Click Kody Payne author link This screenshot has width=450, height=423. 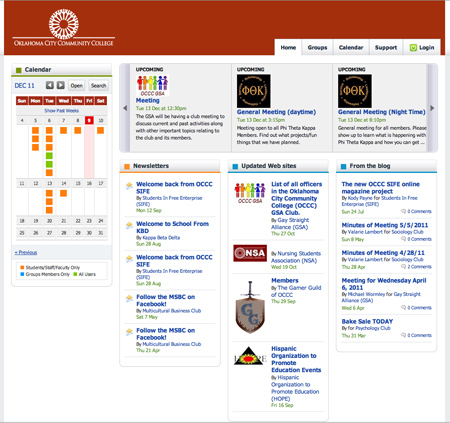[x=360, y=198]
